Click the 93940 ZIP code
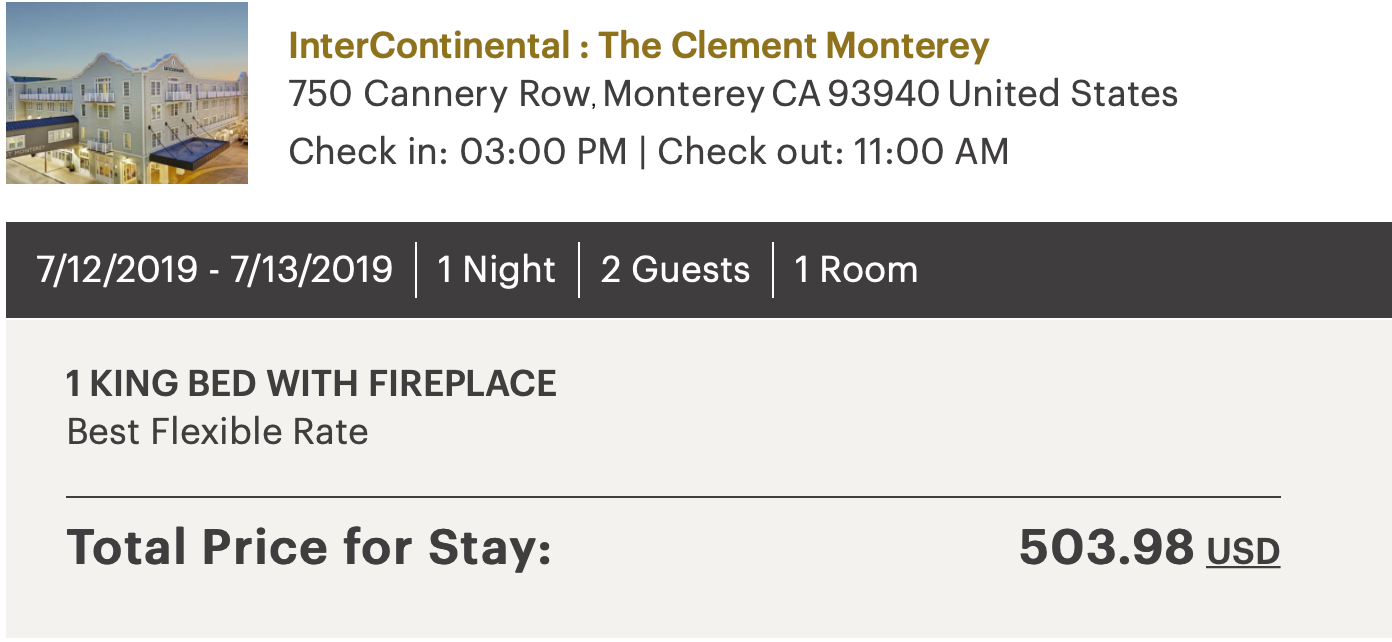 point(883,94)
